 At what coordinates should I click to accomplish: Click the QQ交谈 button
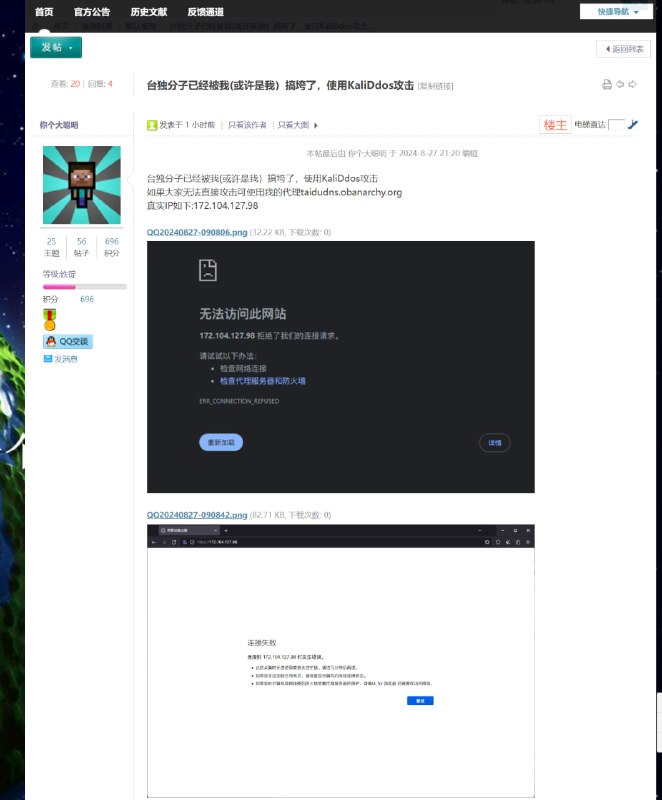pos(68,341)
